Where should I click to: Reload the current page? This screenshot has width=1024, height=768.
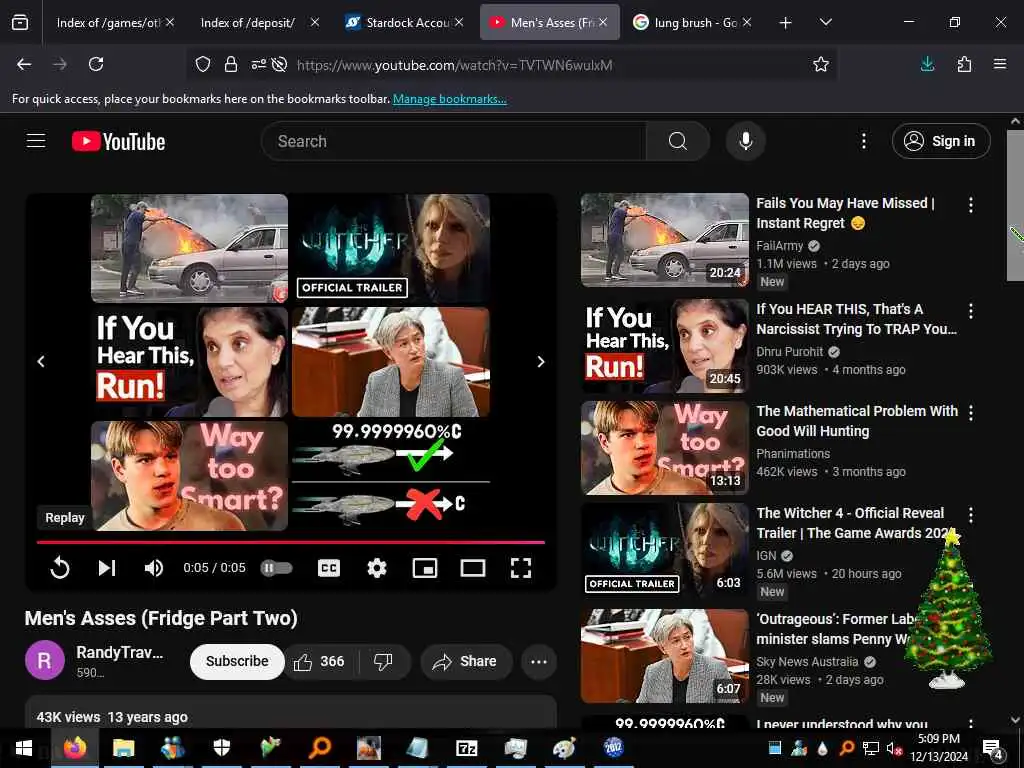[96, 64]
